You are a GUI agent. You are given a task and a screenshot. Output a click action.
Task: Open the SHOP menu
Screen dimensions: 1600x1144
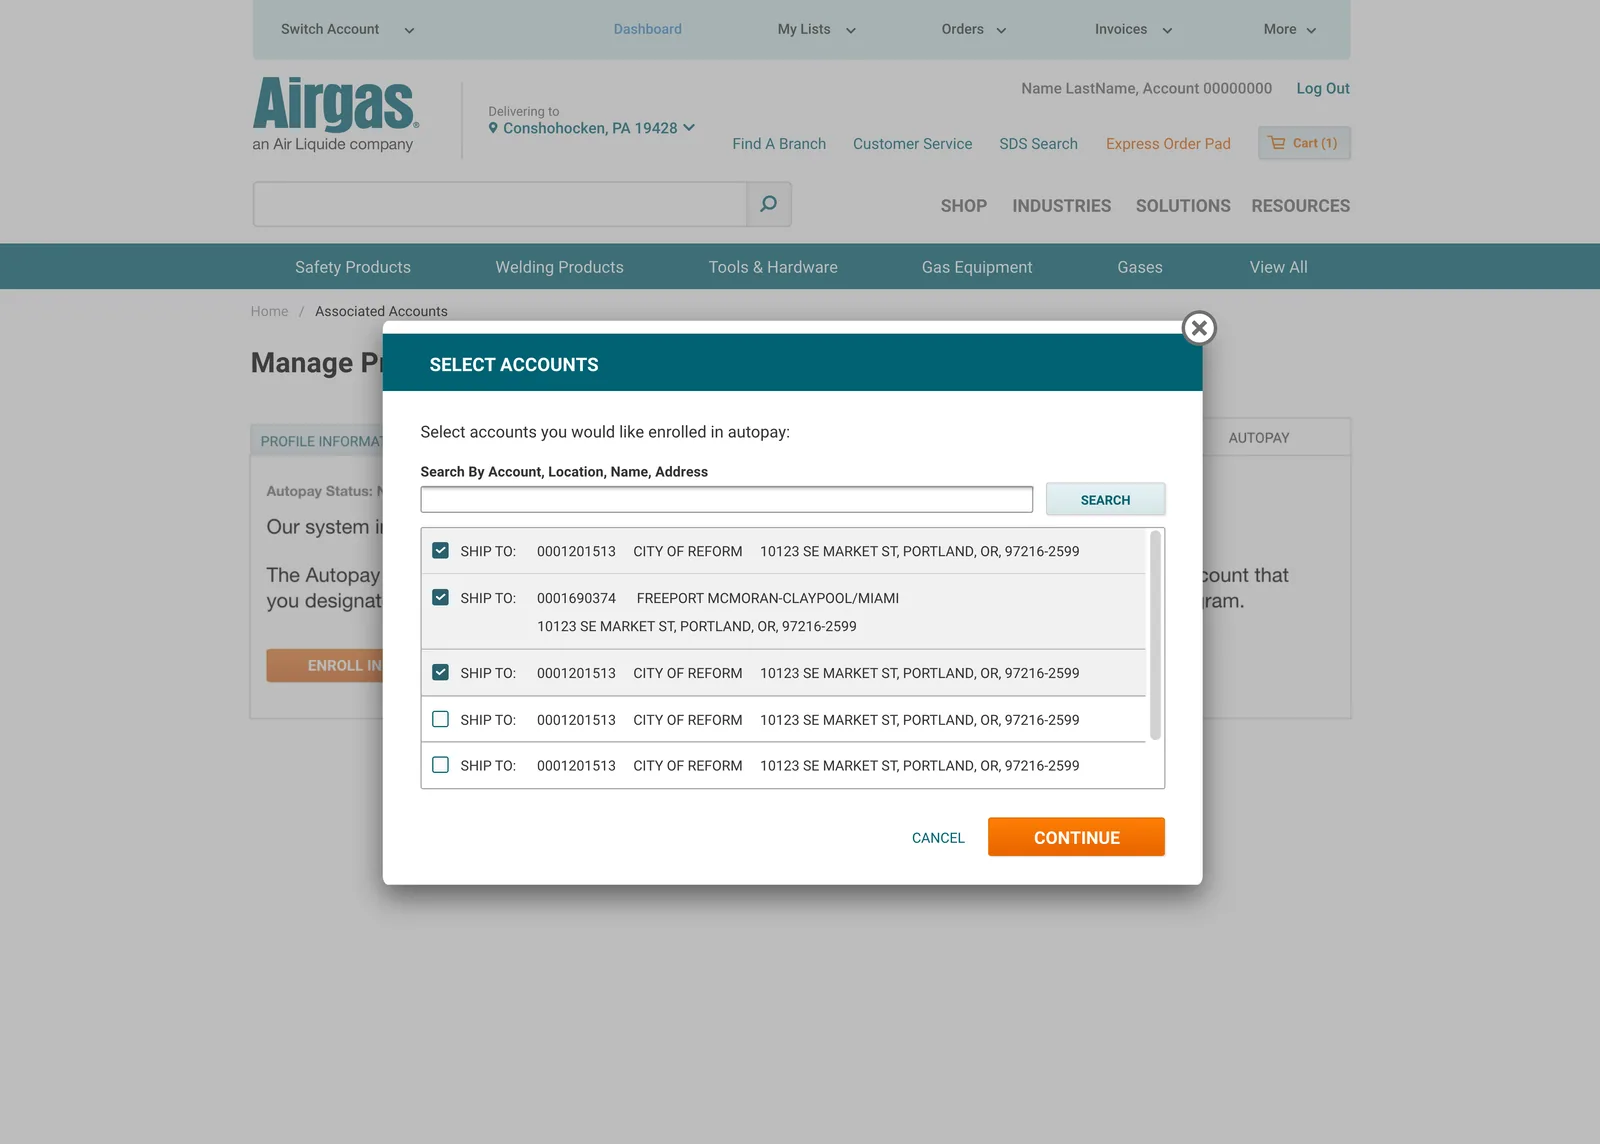point(963,206)
